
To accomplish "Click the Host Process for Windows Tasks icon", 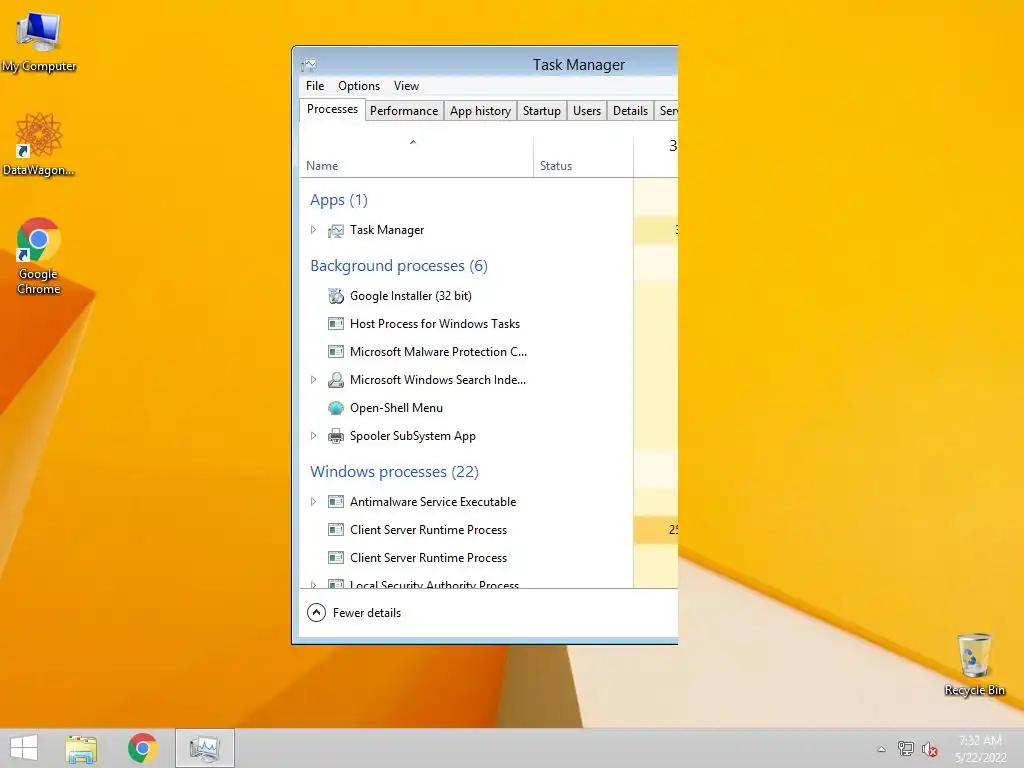I will [x=336, y=324].
